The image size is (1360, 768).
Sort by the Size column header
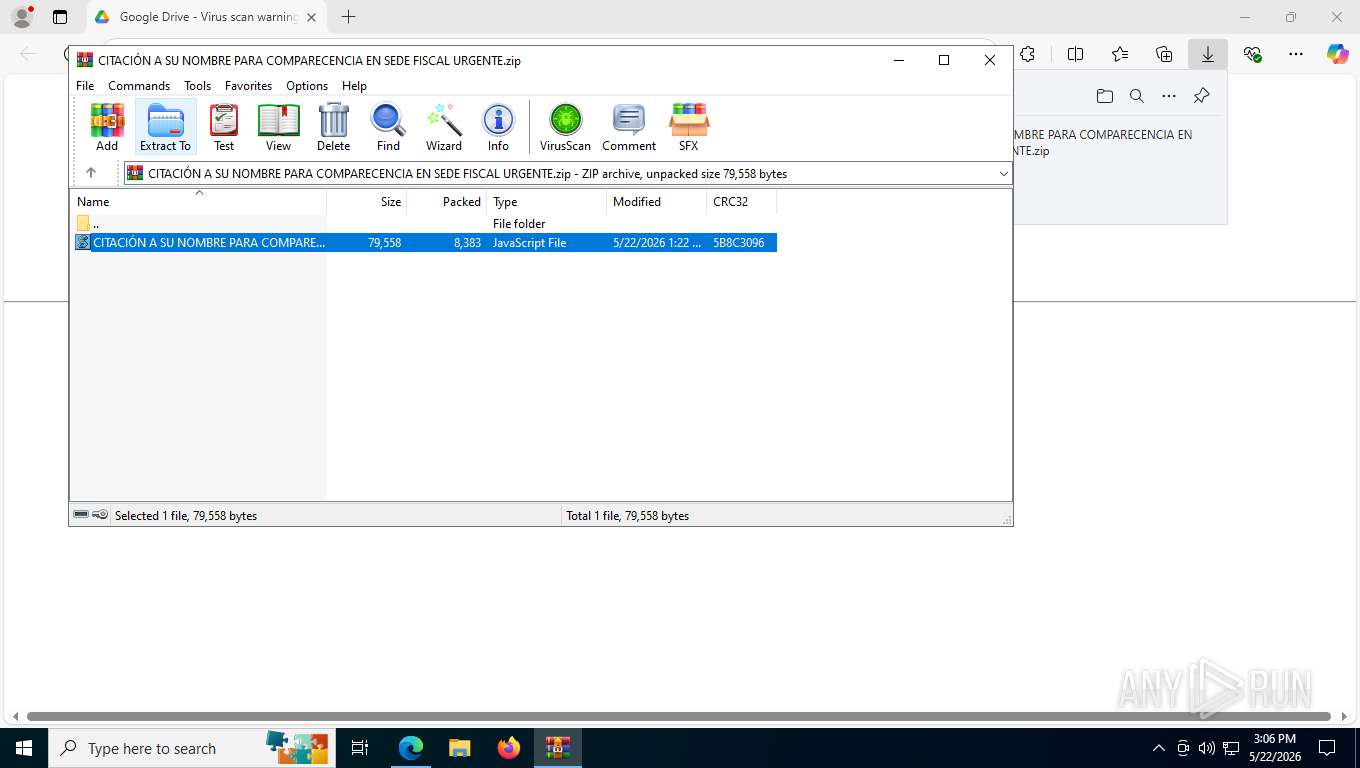[x=367, y=202]
